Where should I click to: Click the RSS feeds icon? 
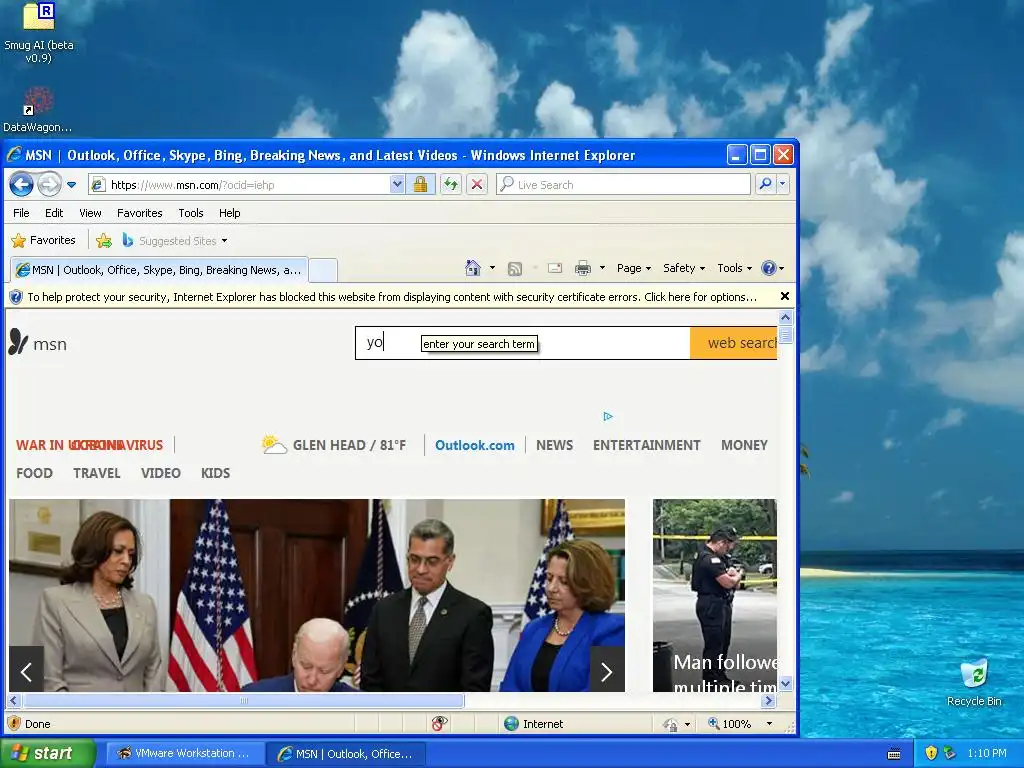click(x=515, y=268)
